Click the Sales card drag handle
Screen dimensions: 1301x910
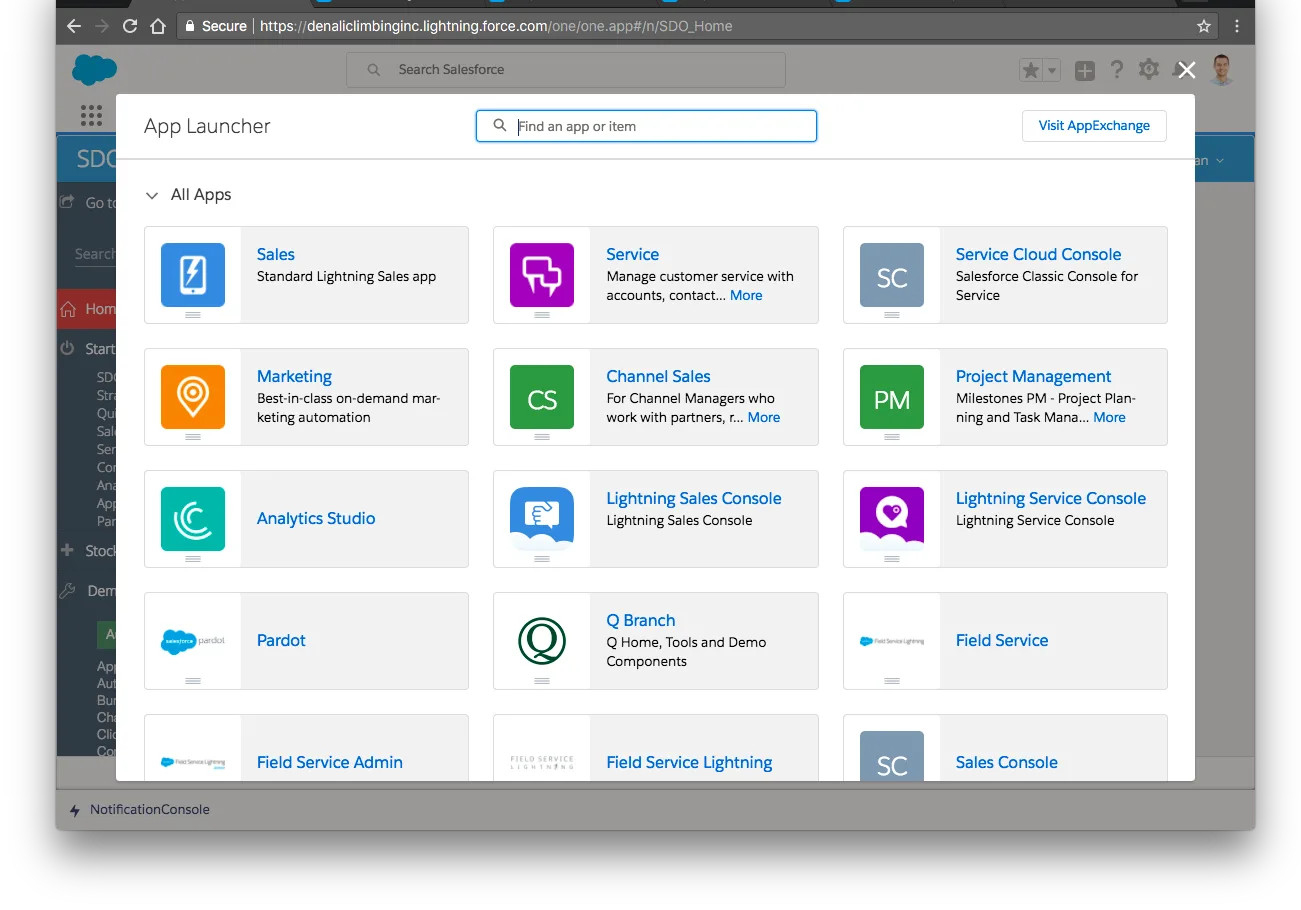click(193, 315)
